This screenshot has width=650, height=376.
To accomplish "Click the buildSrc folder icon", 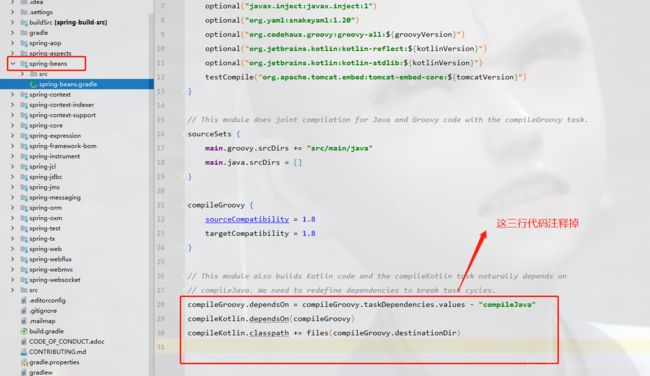I will point(24,22).
